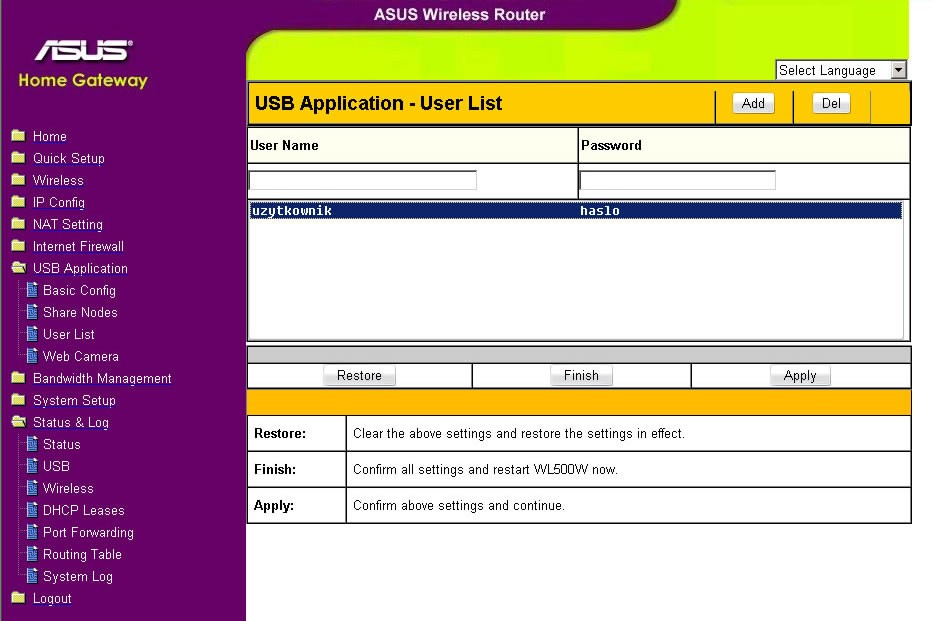Open the Home link
The image size is (933, 621).
(50, 136)
